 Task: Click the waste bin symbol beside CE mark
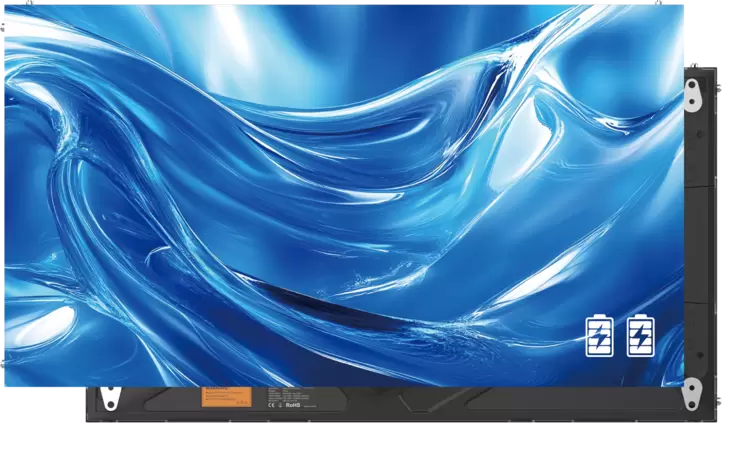pos(281,406)
